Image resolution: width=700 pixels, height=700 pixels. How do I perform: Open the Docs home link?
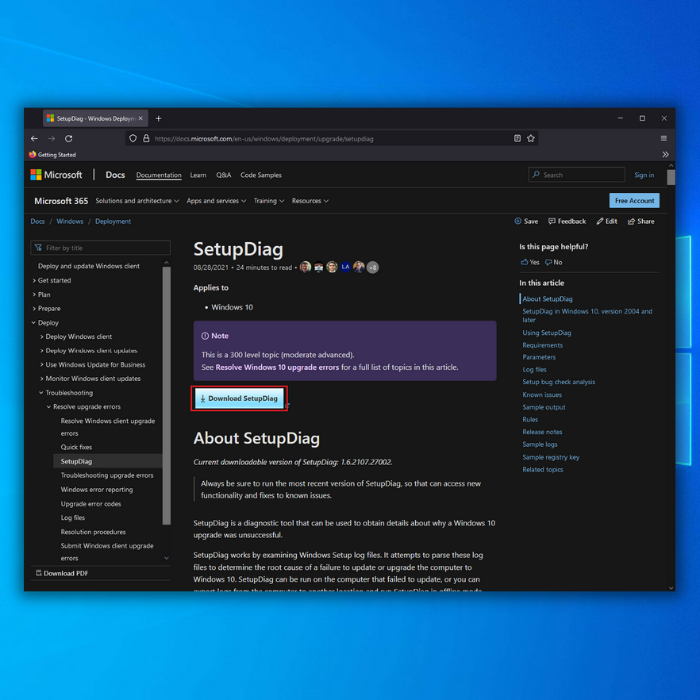115,175
